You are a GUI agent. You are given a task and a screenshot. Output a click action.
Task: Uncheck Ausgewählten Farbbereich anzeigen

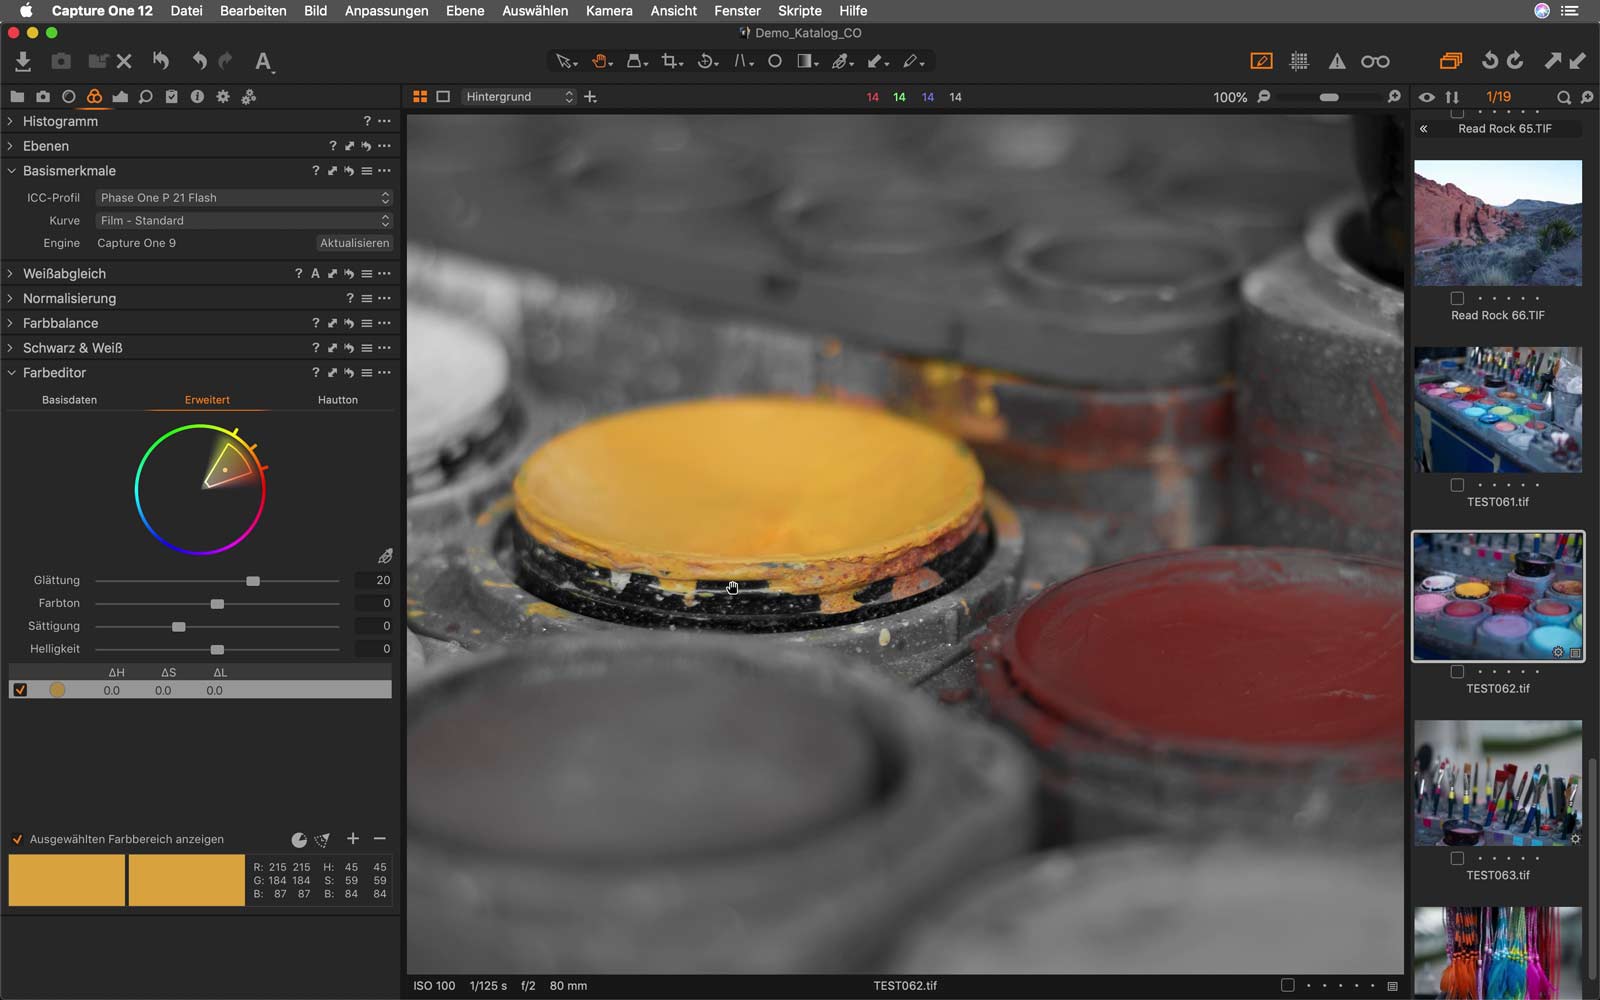[x=17, y=839]
